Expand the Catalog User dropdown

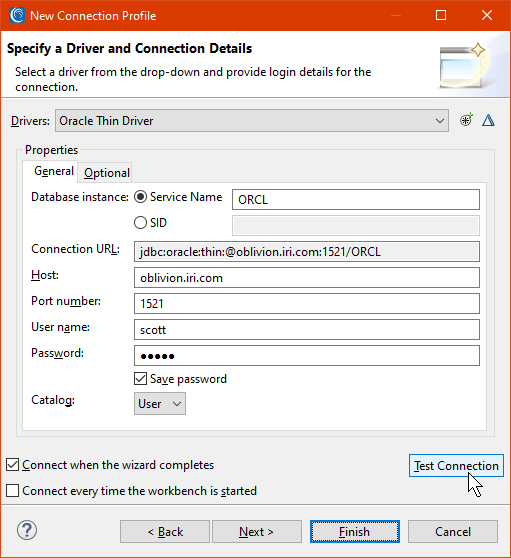tap(160, 404)
